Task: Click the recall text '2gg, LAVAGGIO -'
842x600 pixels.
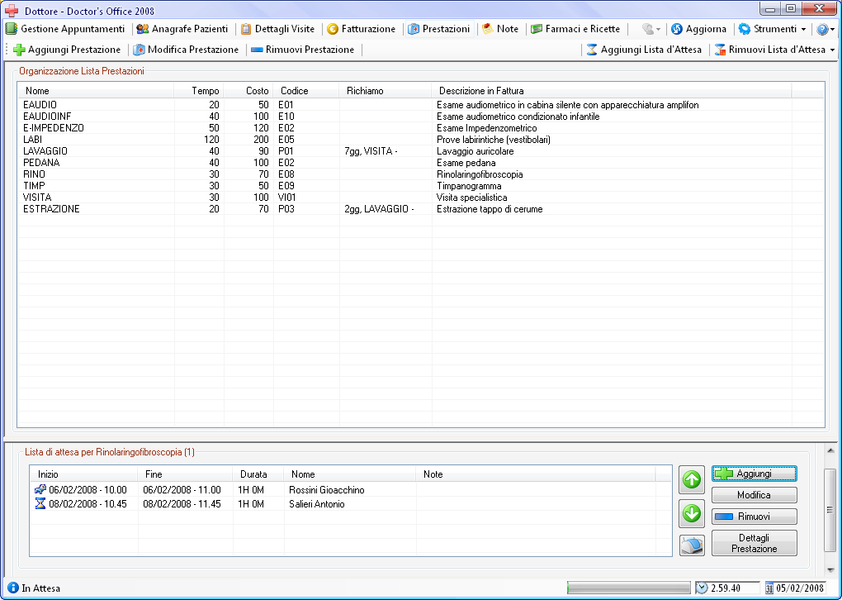Action: point(379,209)
